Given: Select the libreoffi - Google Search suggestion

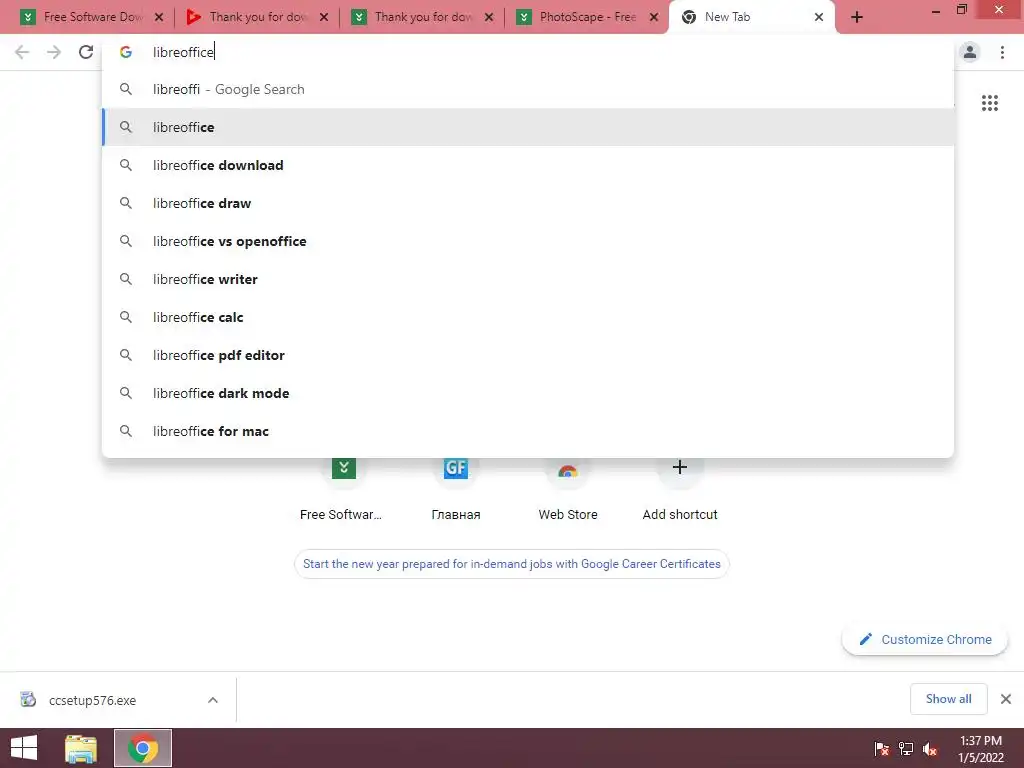Looking at the screenshot, I should (528, 89).
